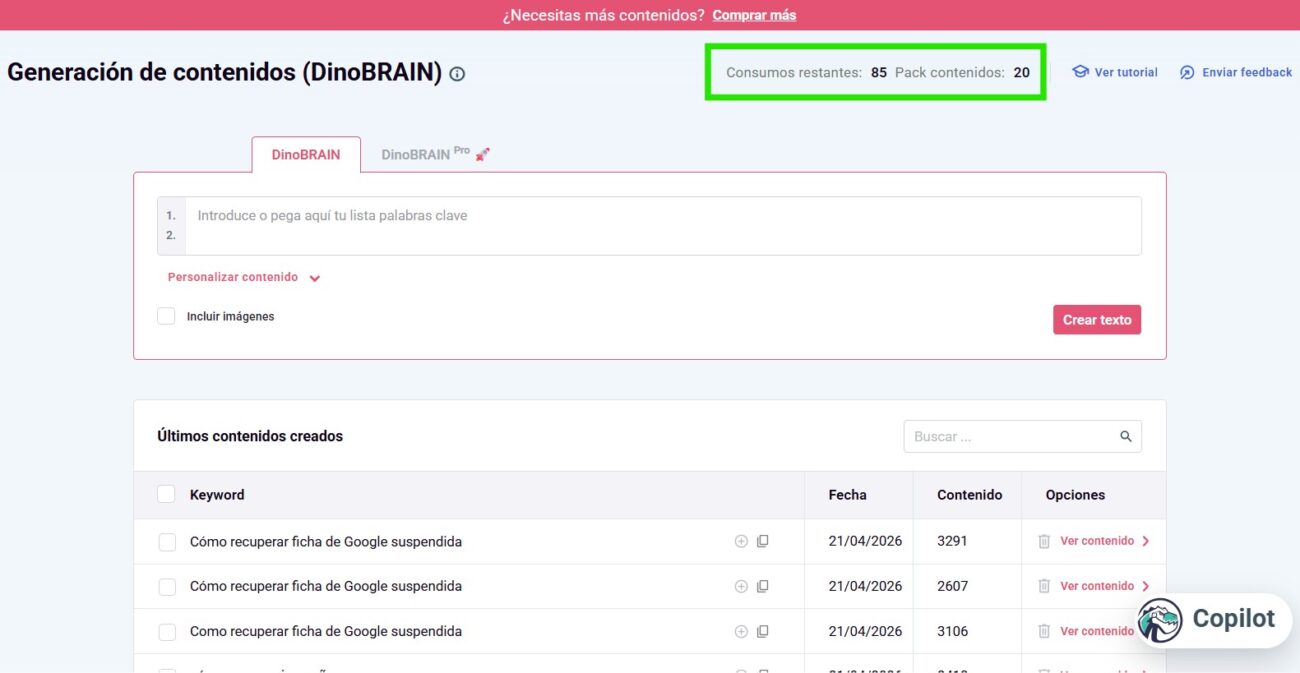
Task: Click the plus icon in the 3106 row
Action: point(741,631)
